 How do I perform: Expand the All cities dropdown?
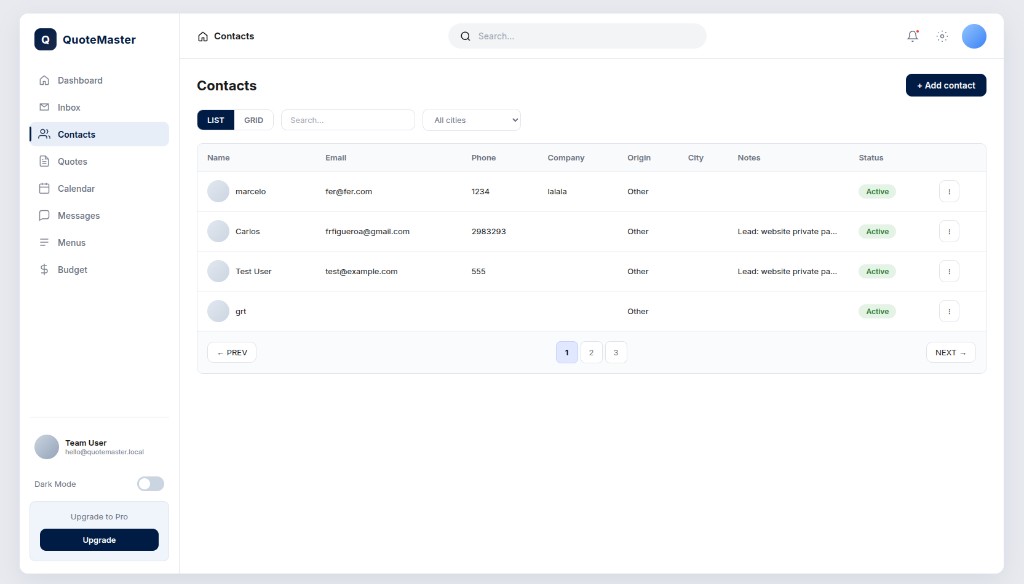[471, 120]
